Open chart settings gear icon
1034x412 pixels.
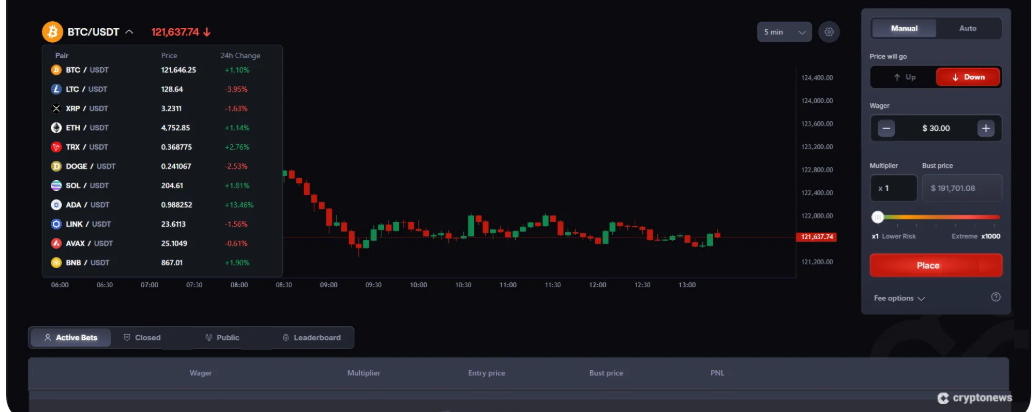point(829,32)
